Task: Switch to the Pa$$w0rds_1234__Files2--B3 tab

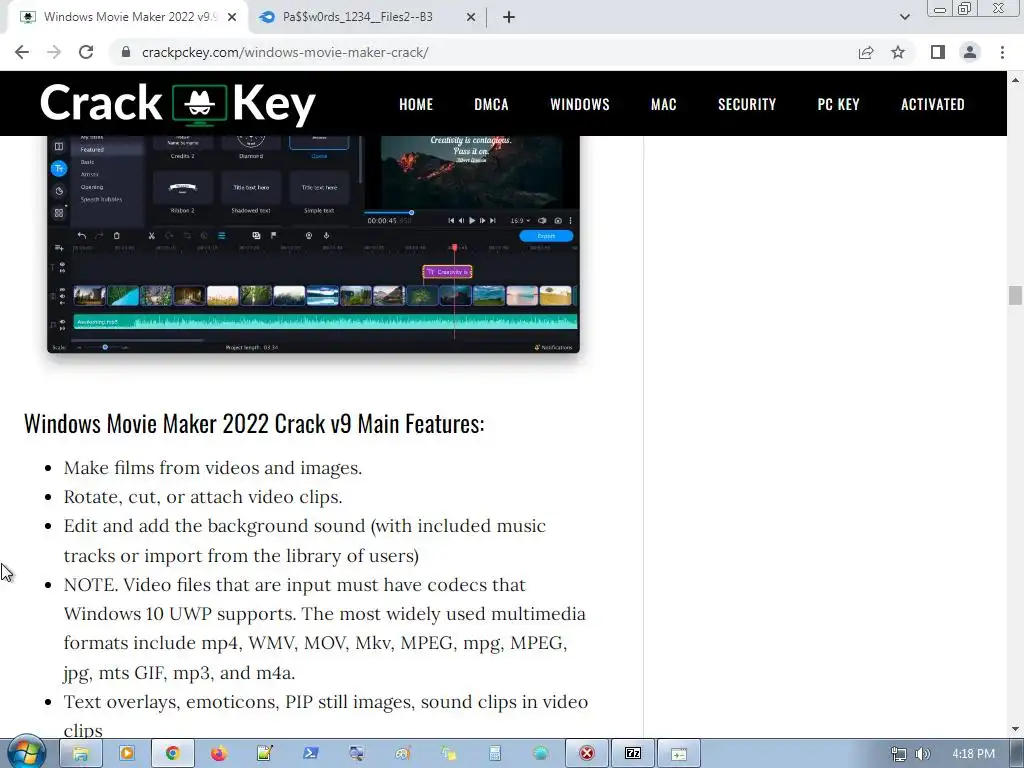Action: pyautogui.click(x=367, y=17)
